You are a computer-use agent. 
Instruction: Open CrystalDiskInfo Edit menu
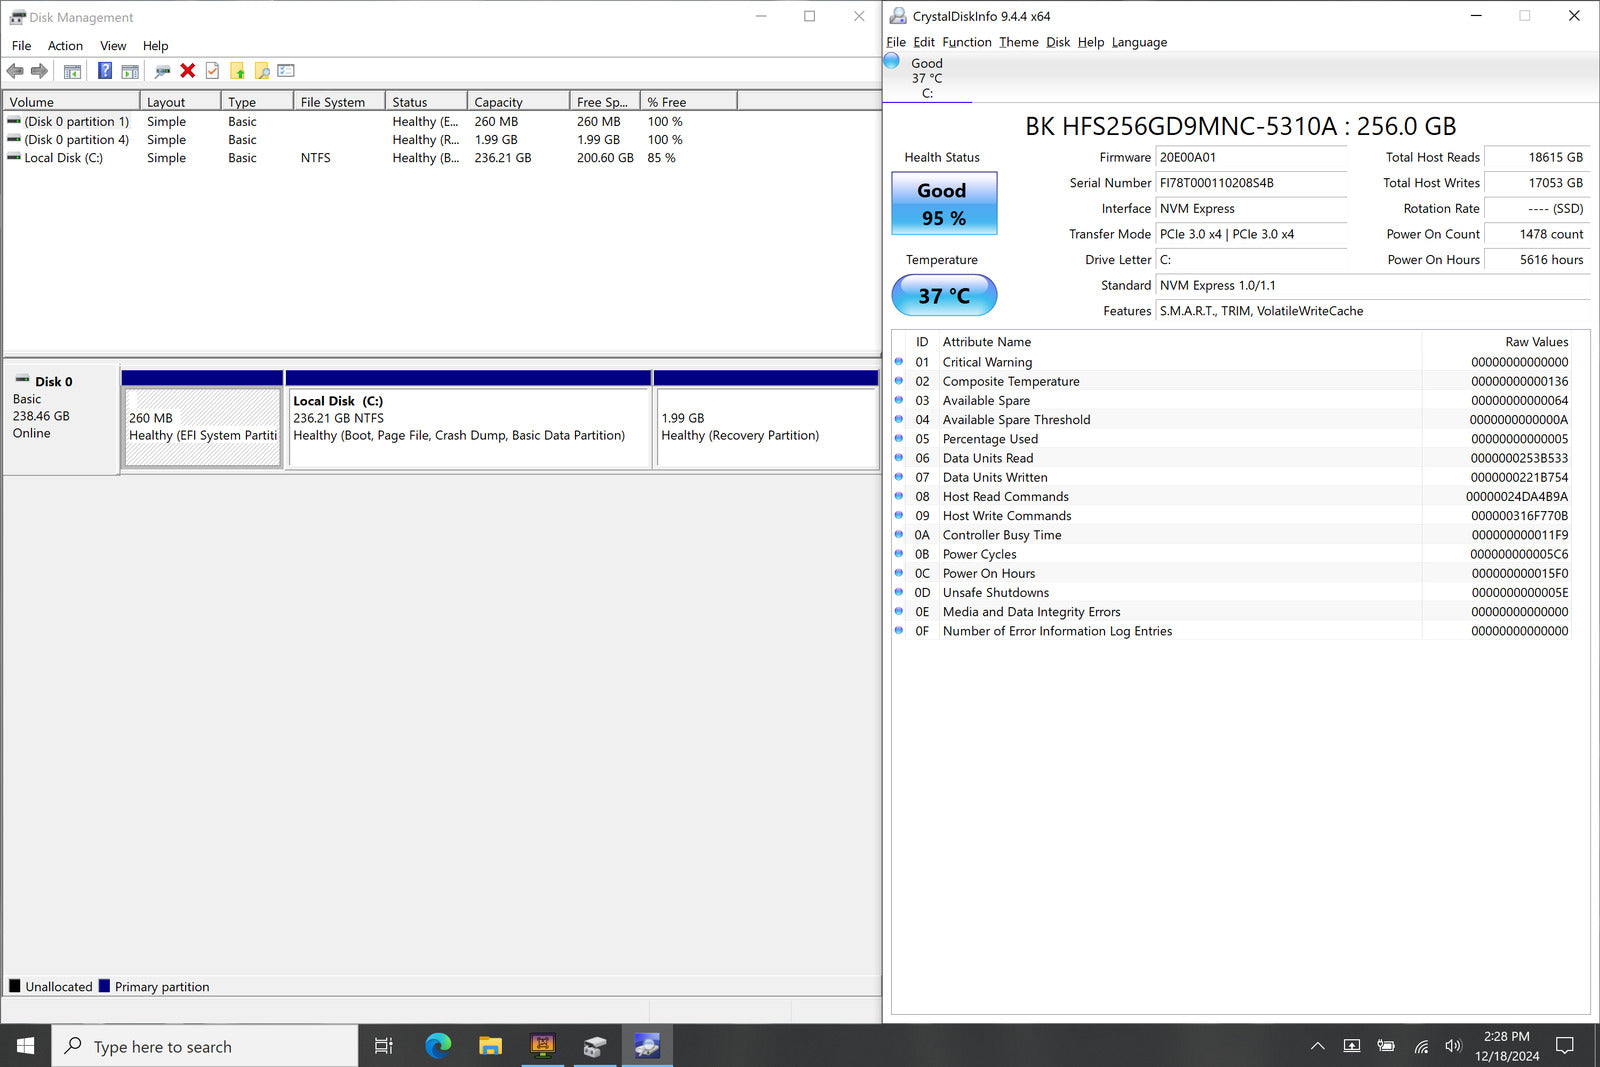tap(924, 42)
